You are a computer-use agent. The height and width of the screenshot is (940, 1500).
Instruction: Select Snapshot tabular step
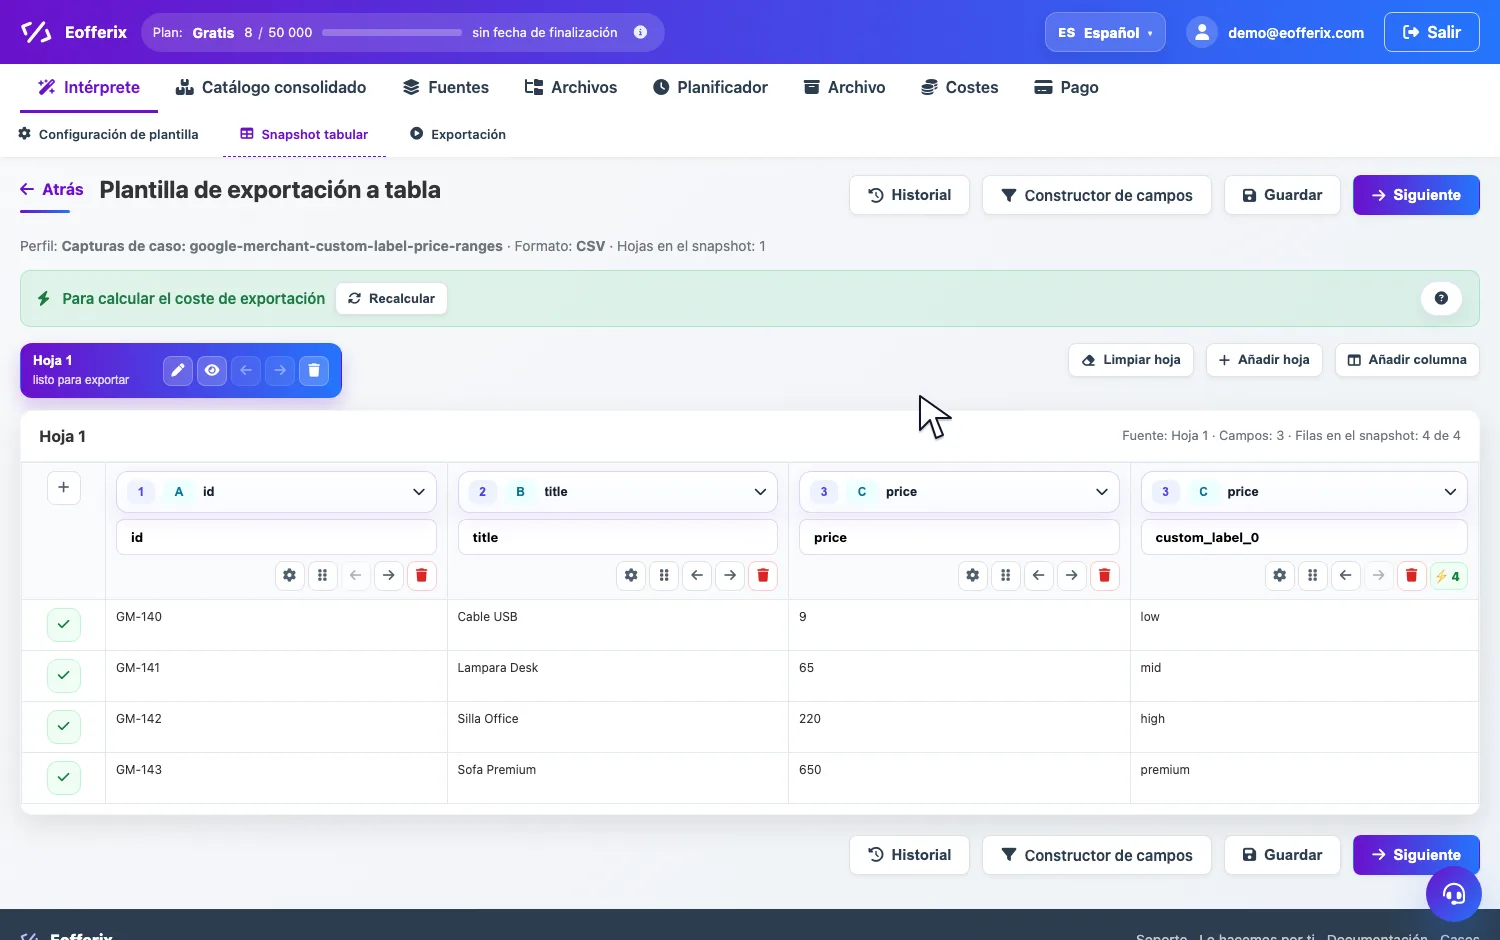point(304,134)
